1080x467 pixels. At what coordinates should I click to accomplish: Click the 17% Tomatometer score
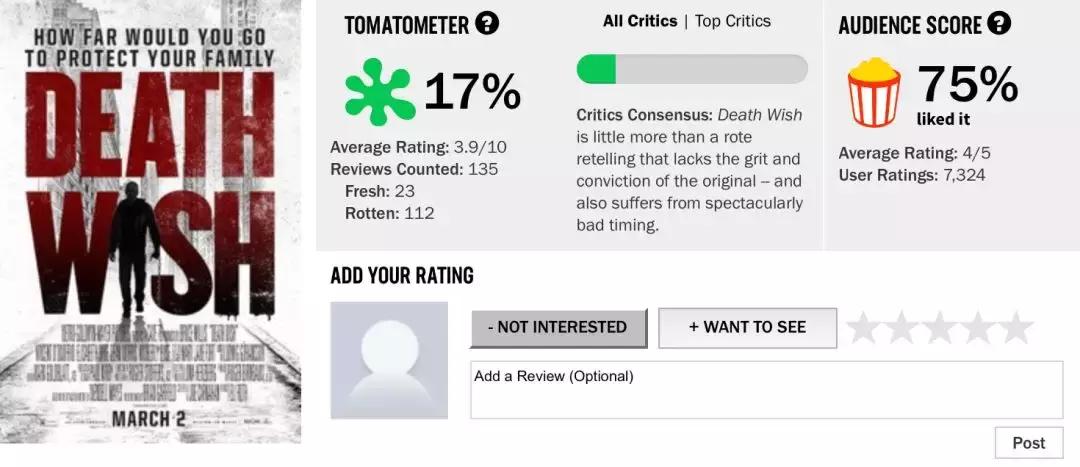[472, 92]
